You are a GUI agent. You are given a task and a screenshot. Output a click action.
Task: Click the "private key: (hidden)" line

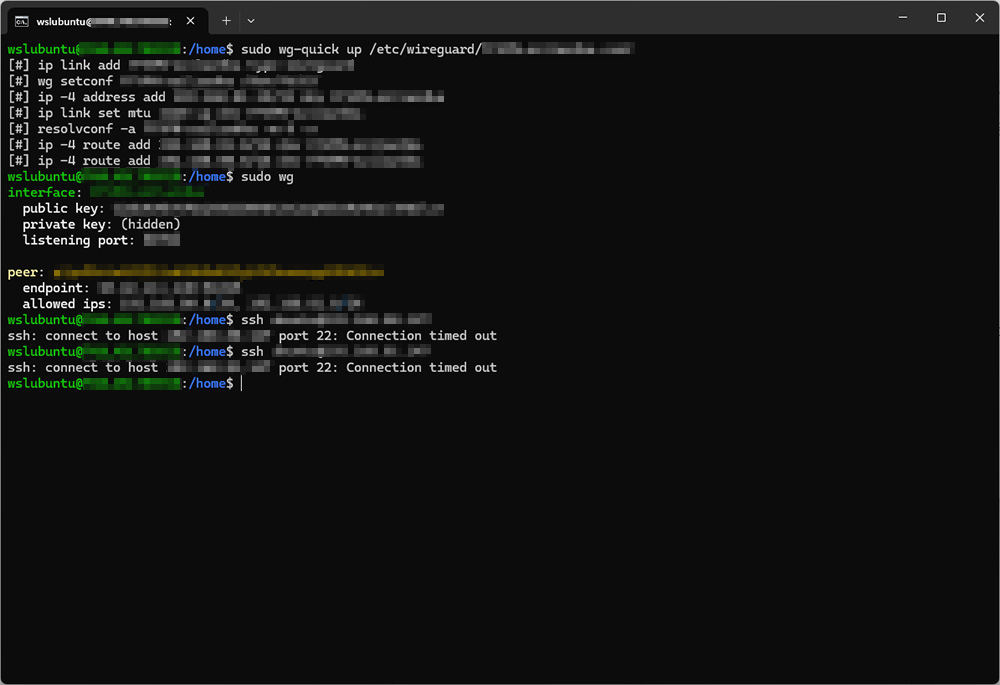(x=101, y=225)
